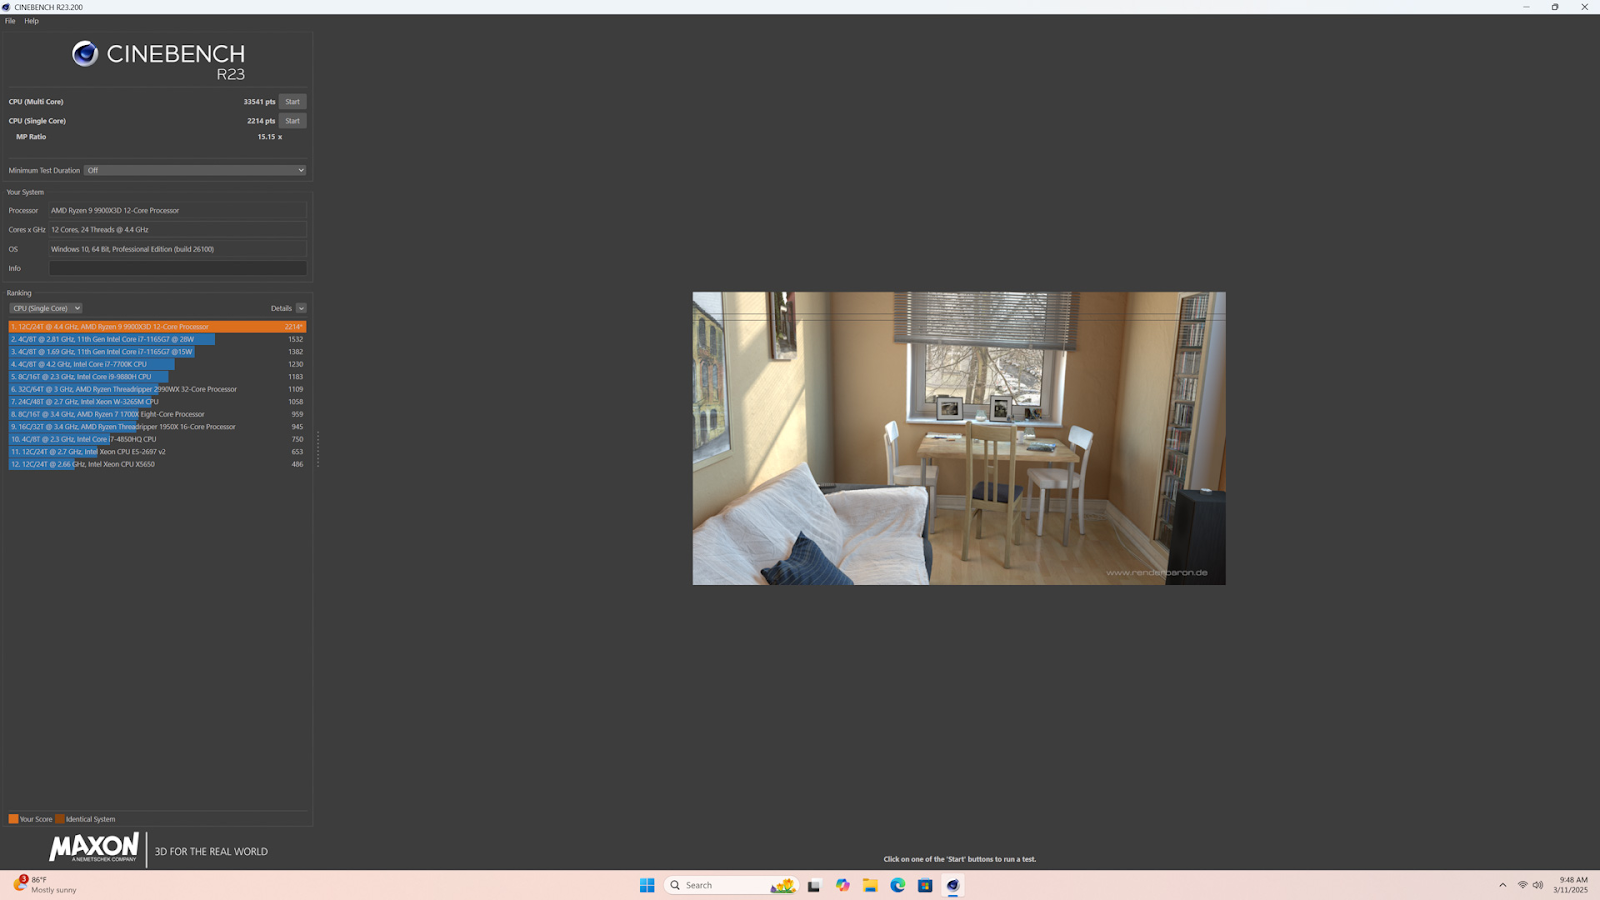Image resolution: width=1600 pixels, height=900 pixels.
Task: Select ranking row Intel Core i7-4850HQ
Action: coord(157,439)
